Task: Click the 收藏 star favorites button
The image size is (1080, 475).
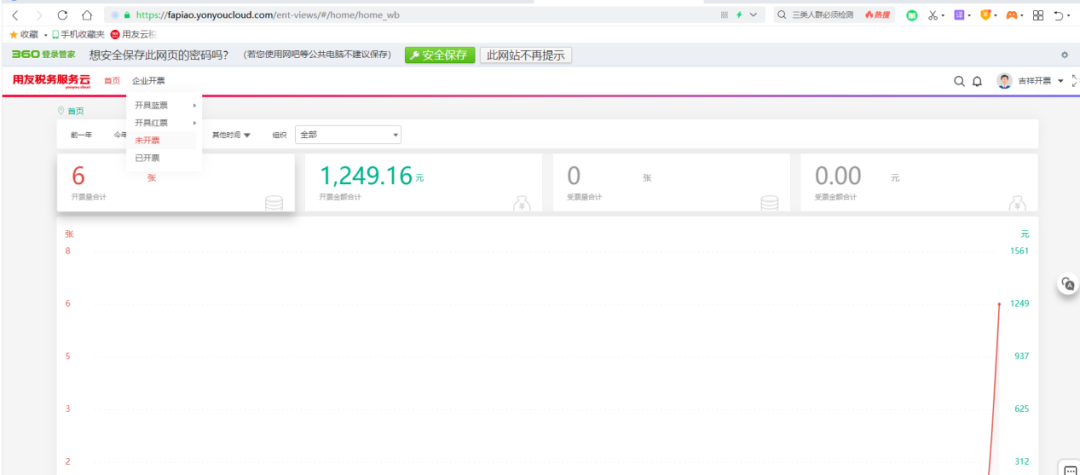Action: pos(23,34)
